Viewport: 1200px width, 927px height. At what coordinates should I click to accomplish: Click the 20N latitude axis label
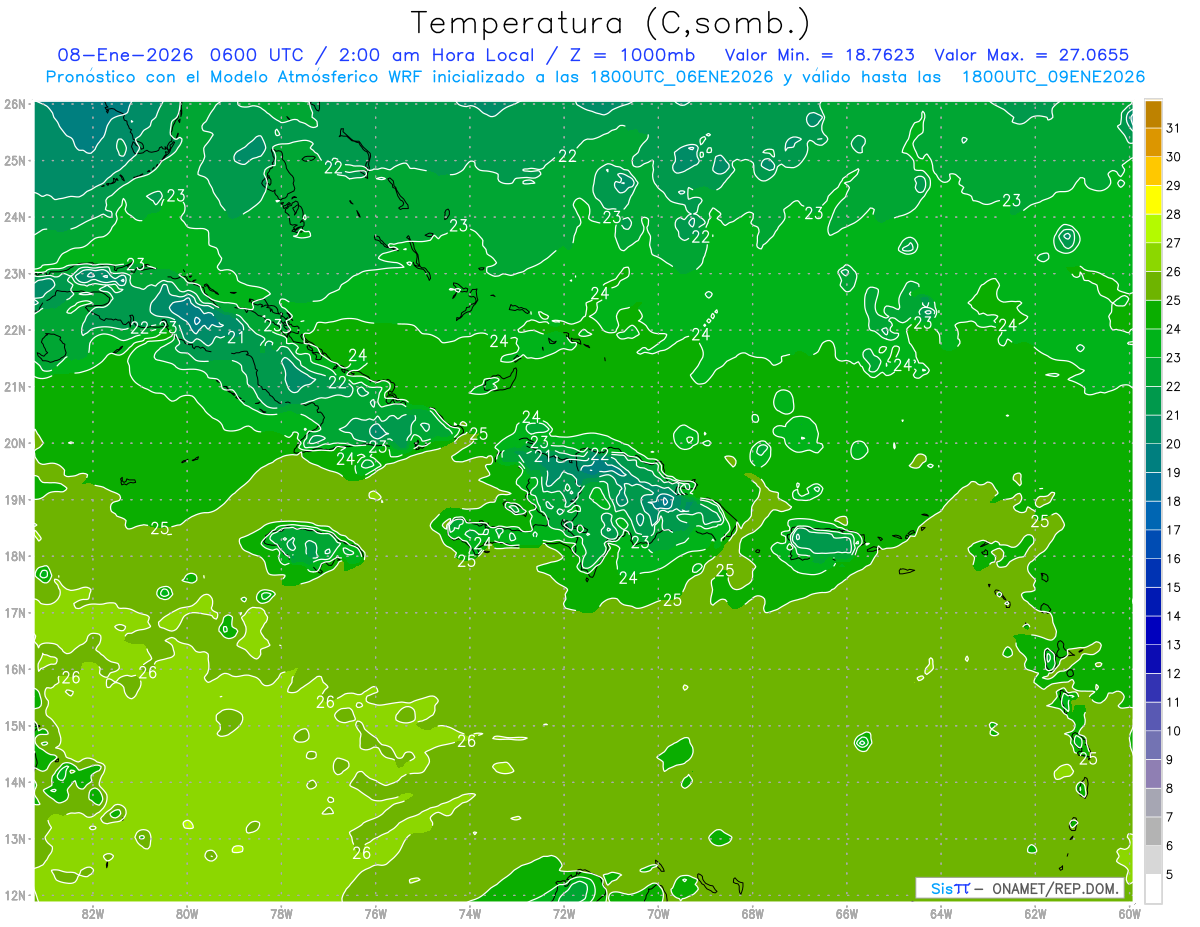click(14, 443)
